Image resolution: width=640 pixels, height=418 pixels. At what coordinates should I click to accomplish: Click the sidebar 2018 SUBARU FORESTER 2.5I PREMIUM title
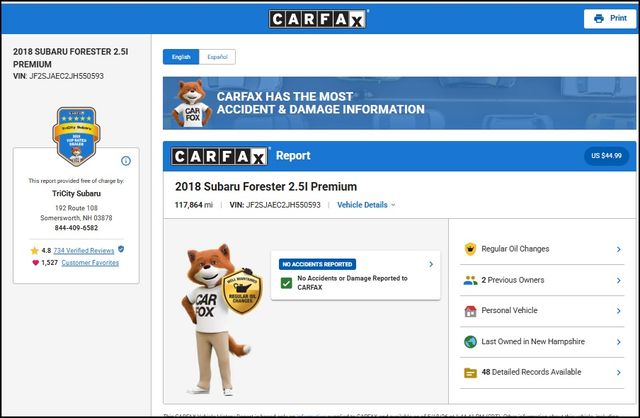point(71,58)
